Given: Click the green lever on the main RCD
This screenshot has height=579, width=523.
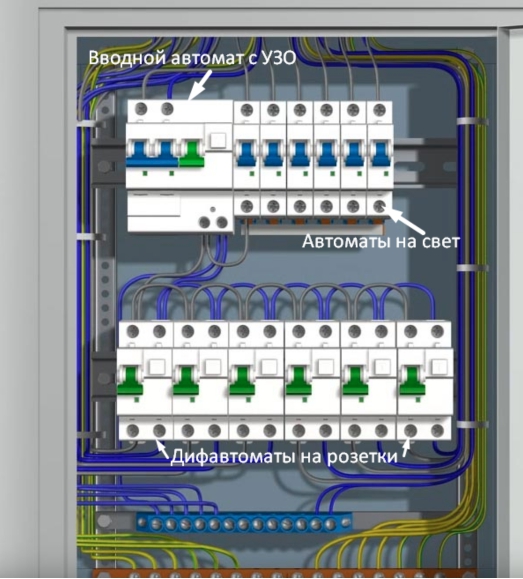Looking at the screenshot, I should 191,154.
